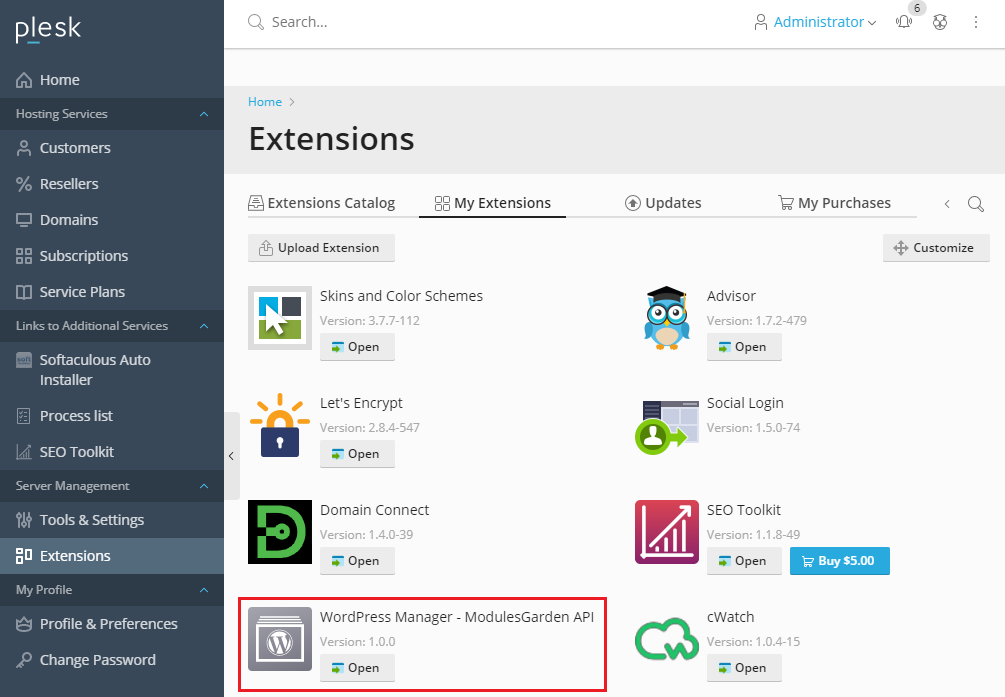Open the three-dot more menu in the header

[976, 22]
